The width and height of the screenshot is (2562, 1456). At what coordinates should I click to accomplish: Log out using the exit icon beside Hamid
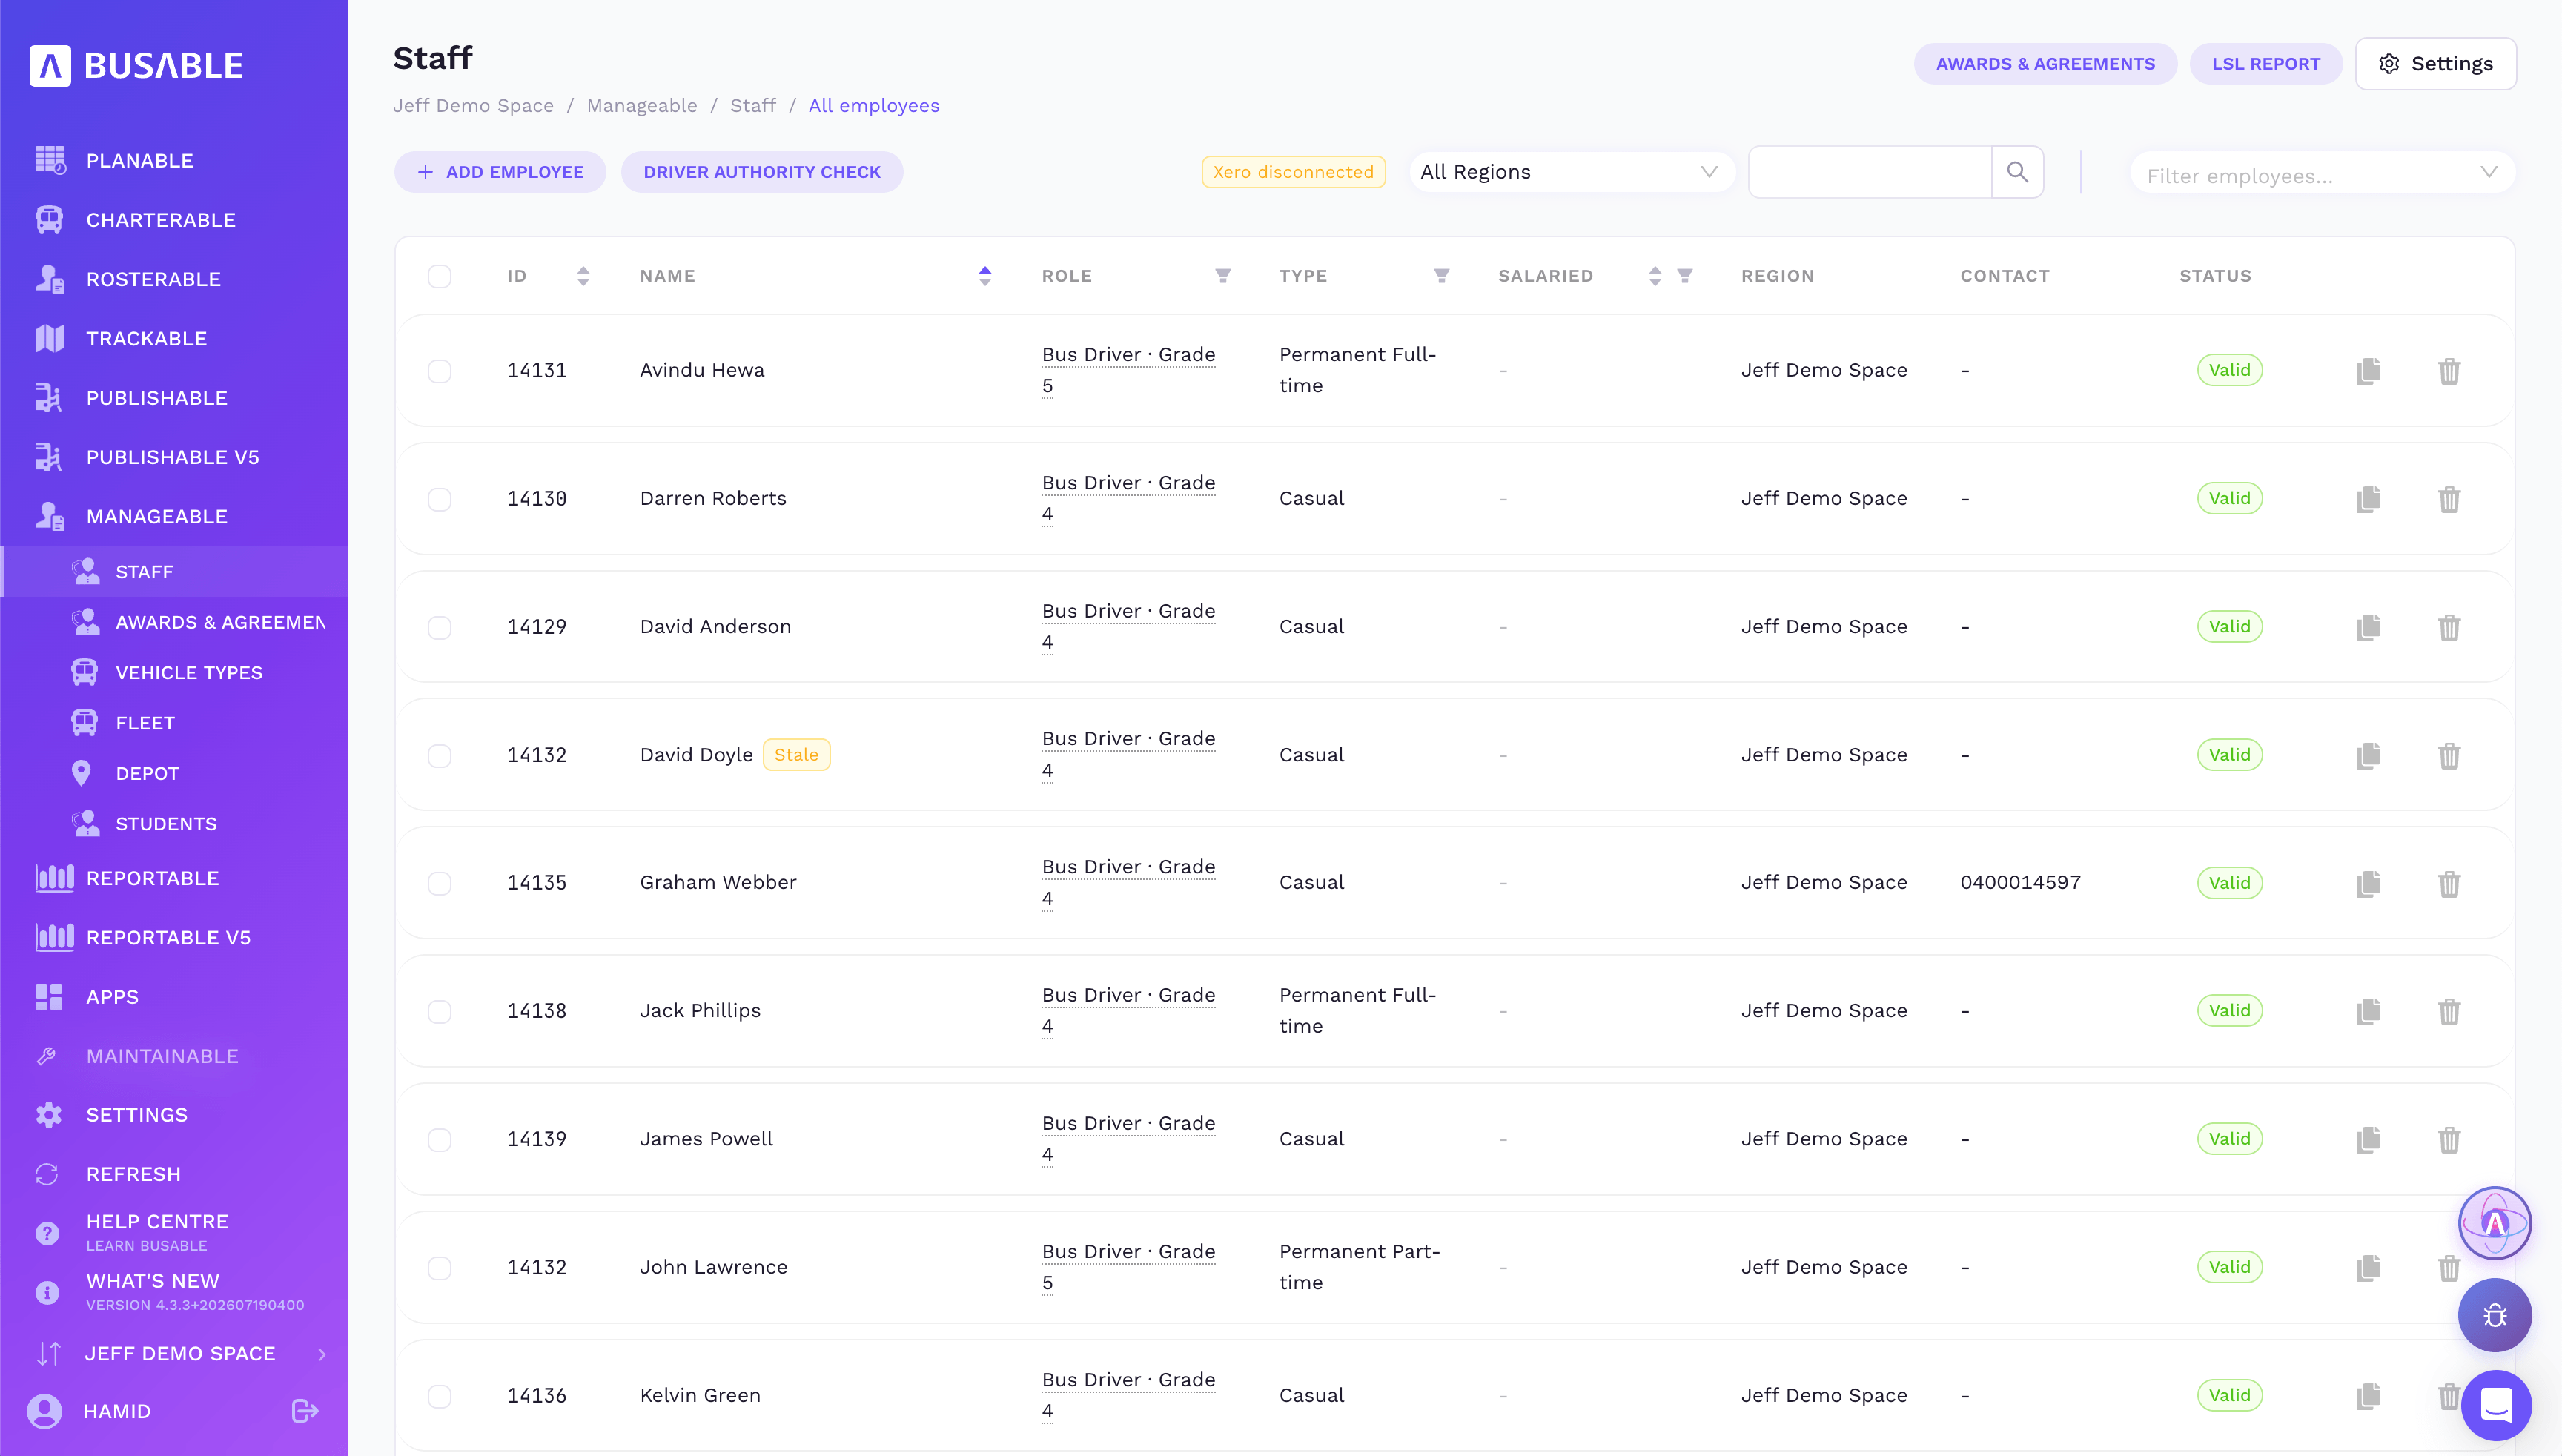coord(305,1411)
